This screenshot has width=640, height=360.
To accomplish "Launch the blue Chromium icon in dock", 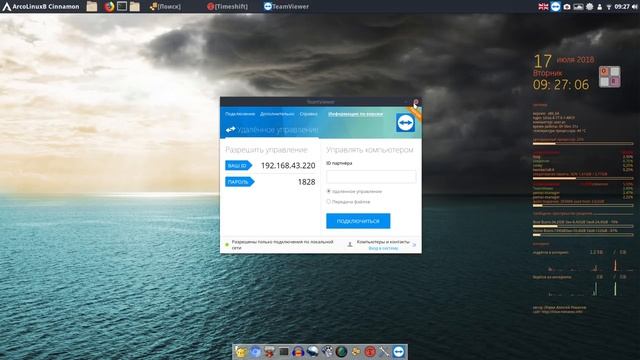I will point(256,351).
